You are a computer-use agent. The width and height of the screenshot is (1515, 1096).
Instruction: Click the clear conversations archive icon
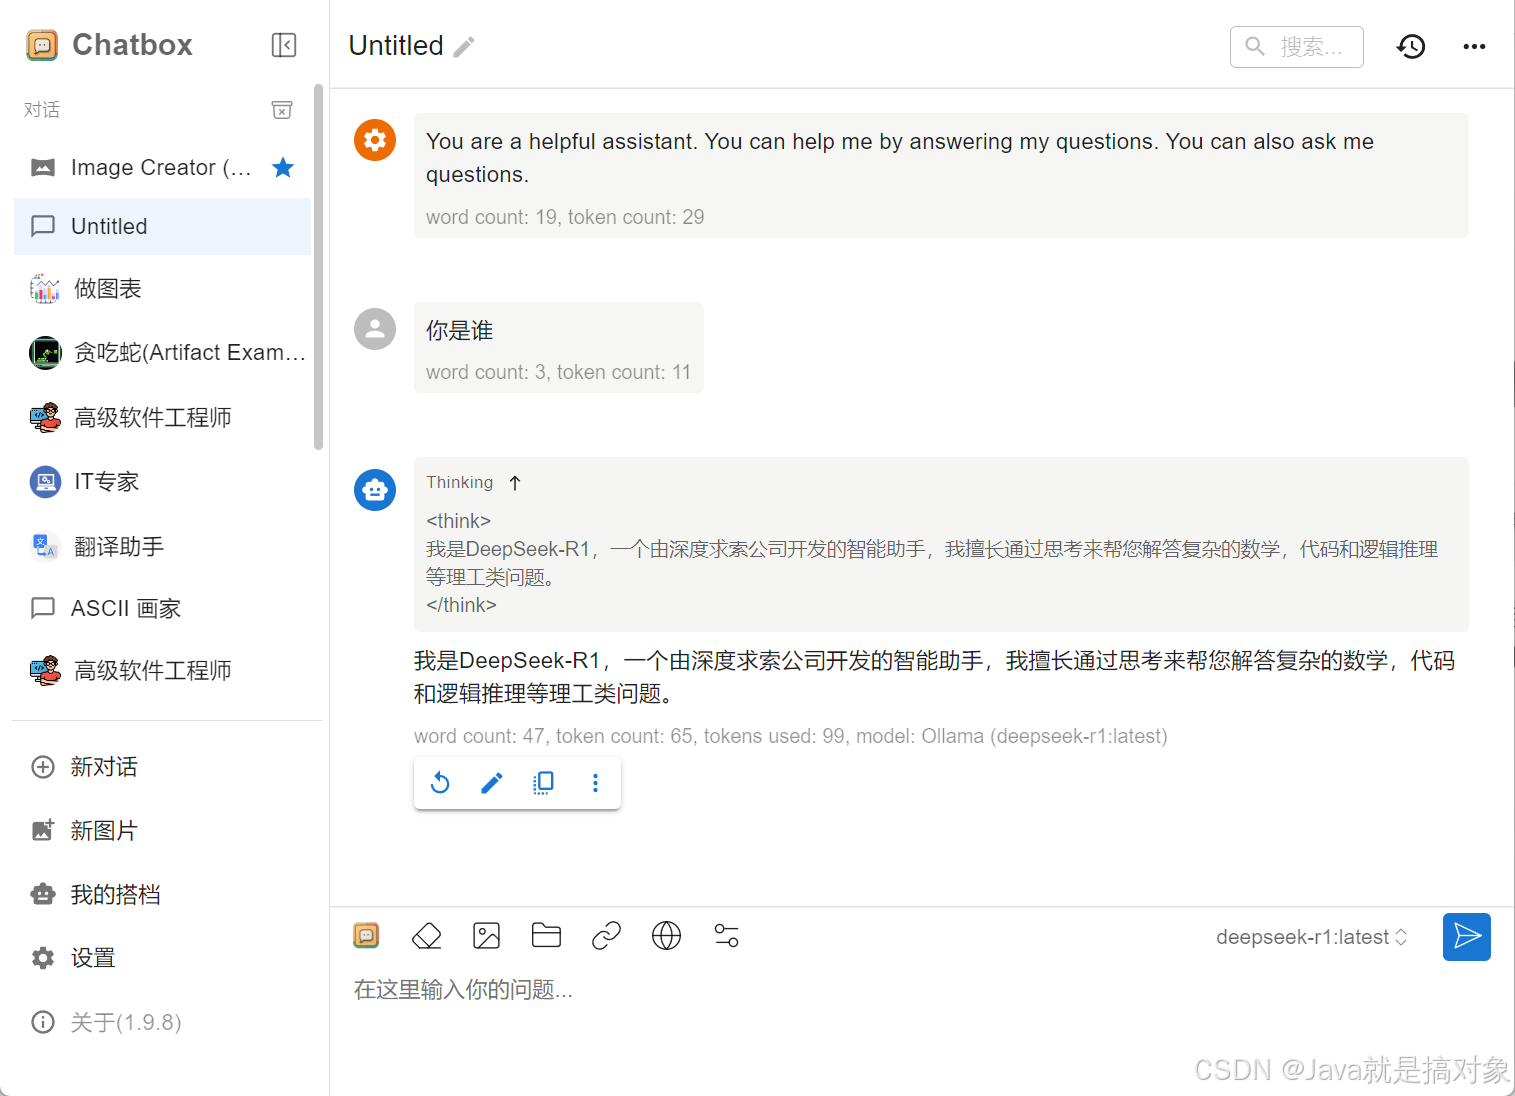point(282,110)
